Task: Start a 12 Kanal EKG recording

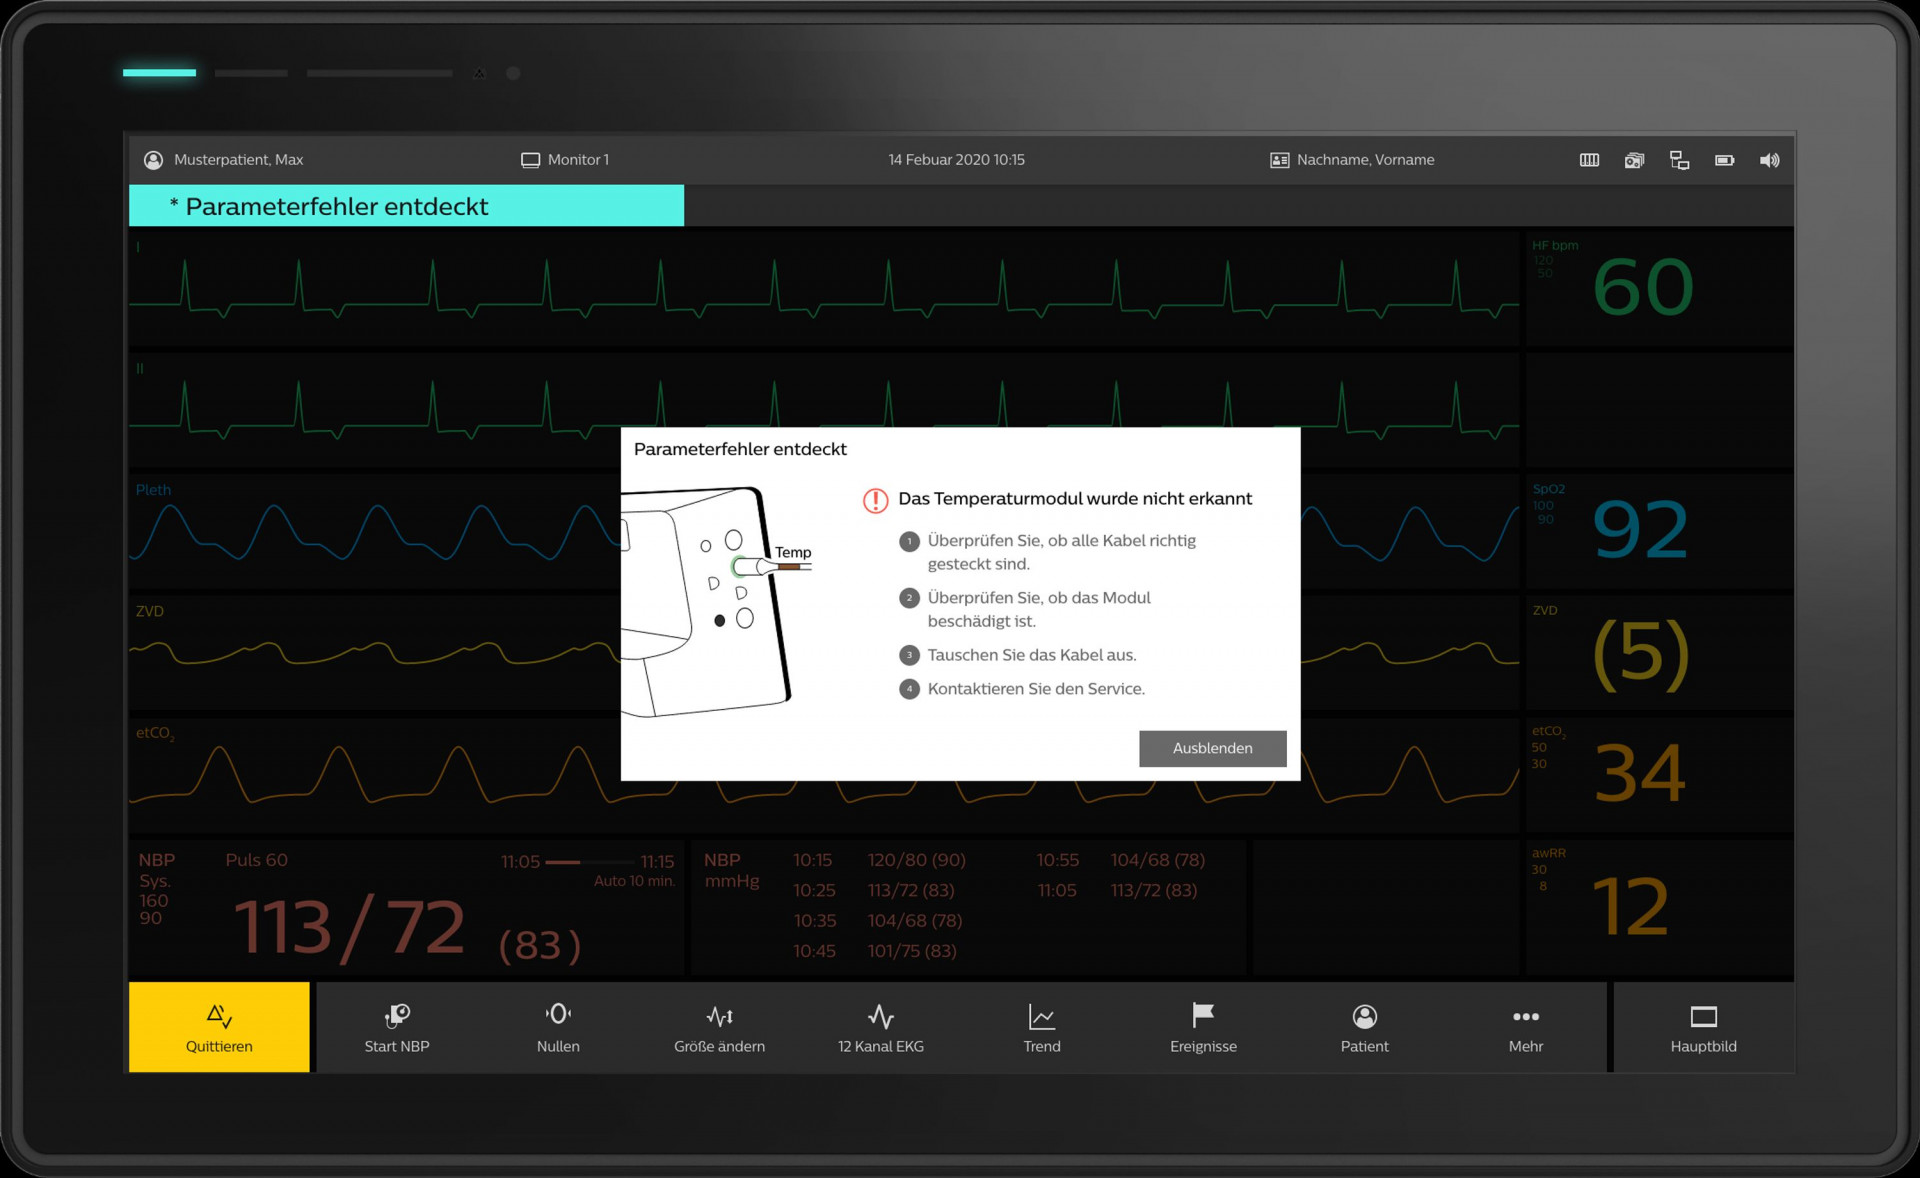Action: pos(880,1027)
